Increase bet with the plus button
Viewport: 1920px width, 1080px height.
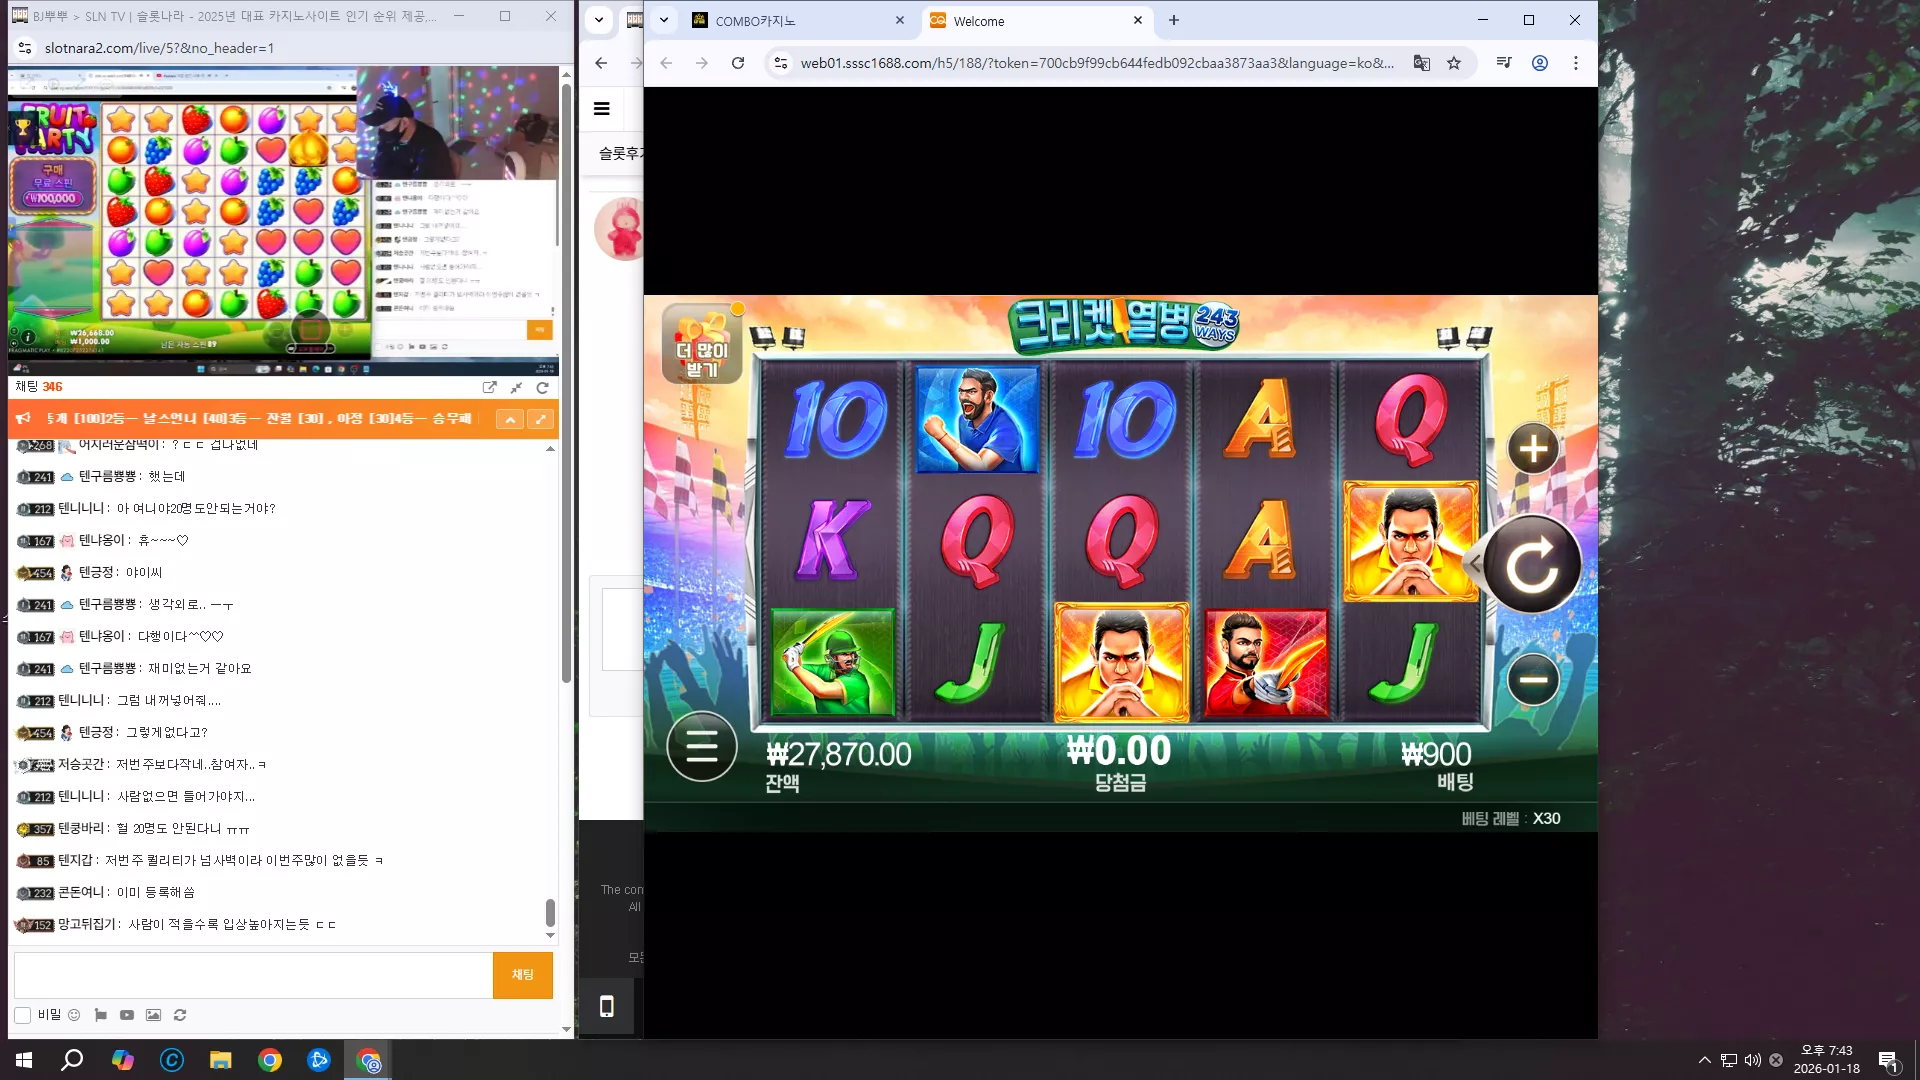1533,449
